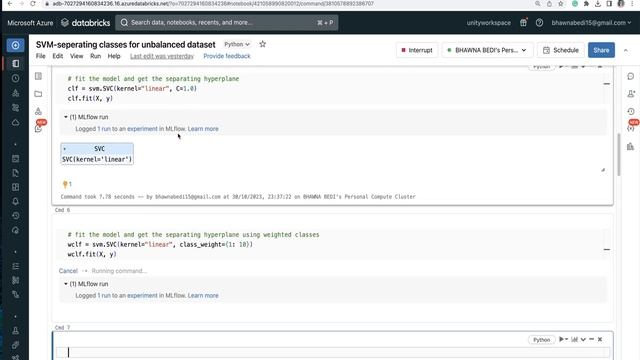Image resolution: width=640 pixels, height=360 pixels.
Task: Open the what's new gift icon
Action: pos(523,23)
